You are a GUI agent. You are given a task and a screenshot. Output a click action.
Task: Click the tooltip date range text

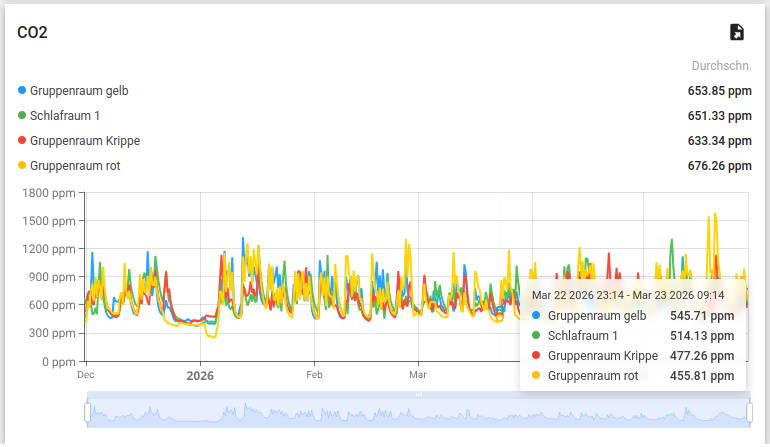point(628,295)
